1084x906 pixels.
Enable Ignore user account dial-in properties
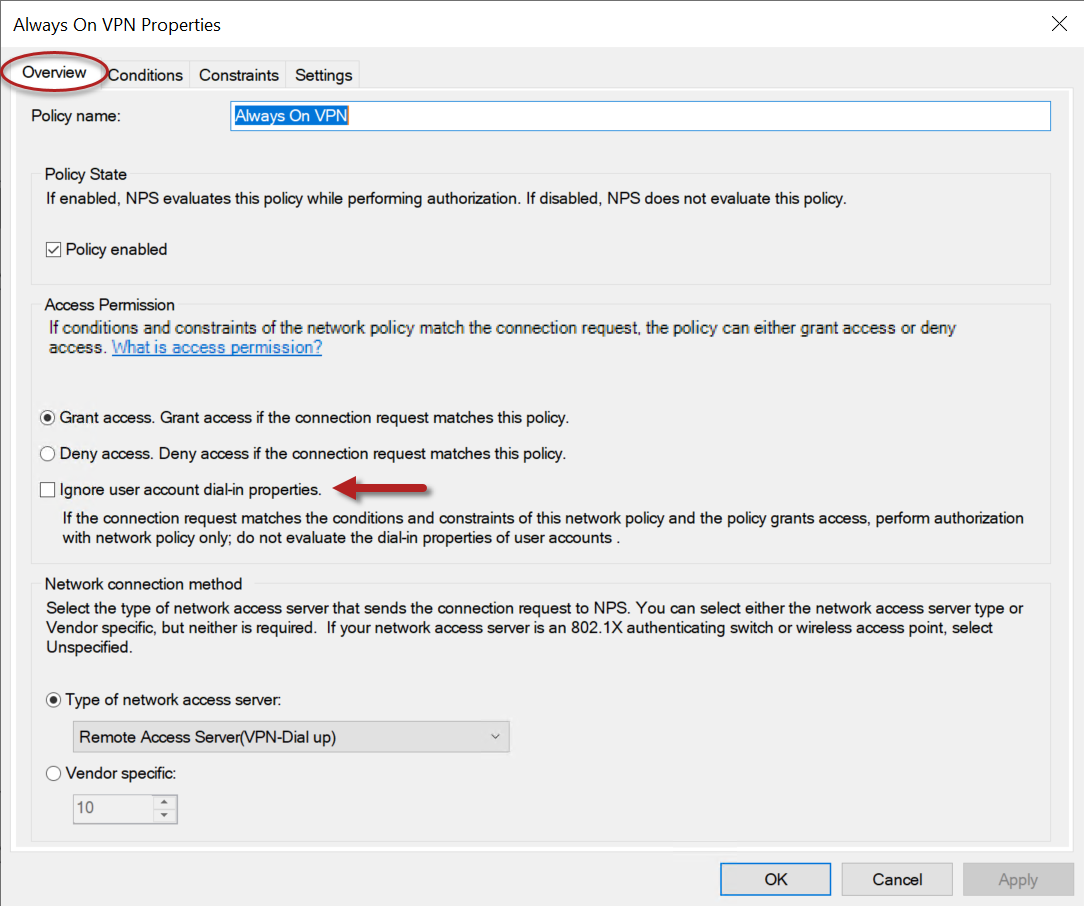click(47, 490)
